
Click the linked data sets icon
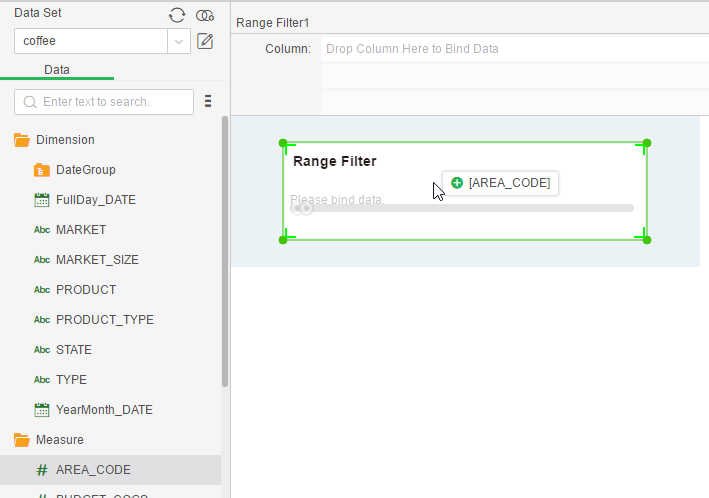click(205, 14)
